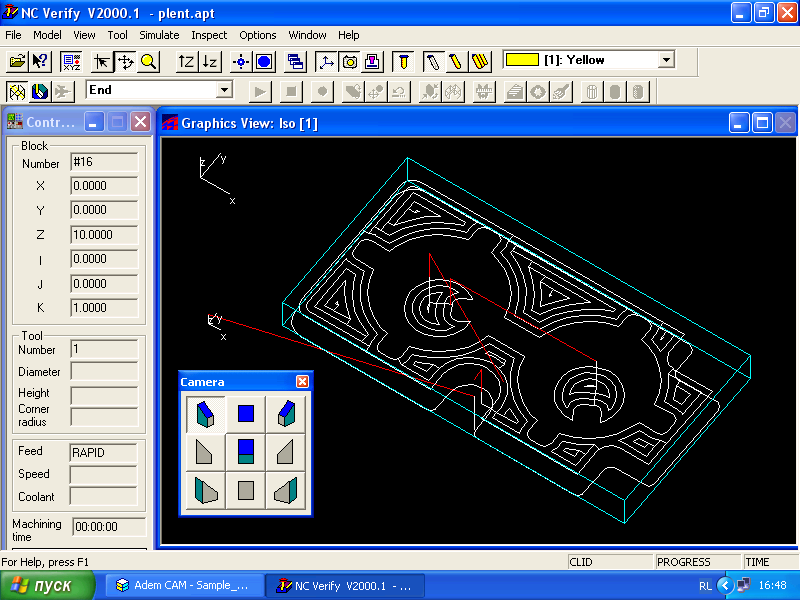The height and width of the screenshot is (600, 800).
Task: Select top-left isometric camera view
Action: 206,414
